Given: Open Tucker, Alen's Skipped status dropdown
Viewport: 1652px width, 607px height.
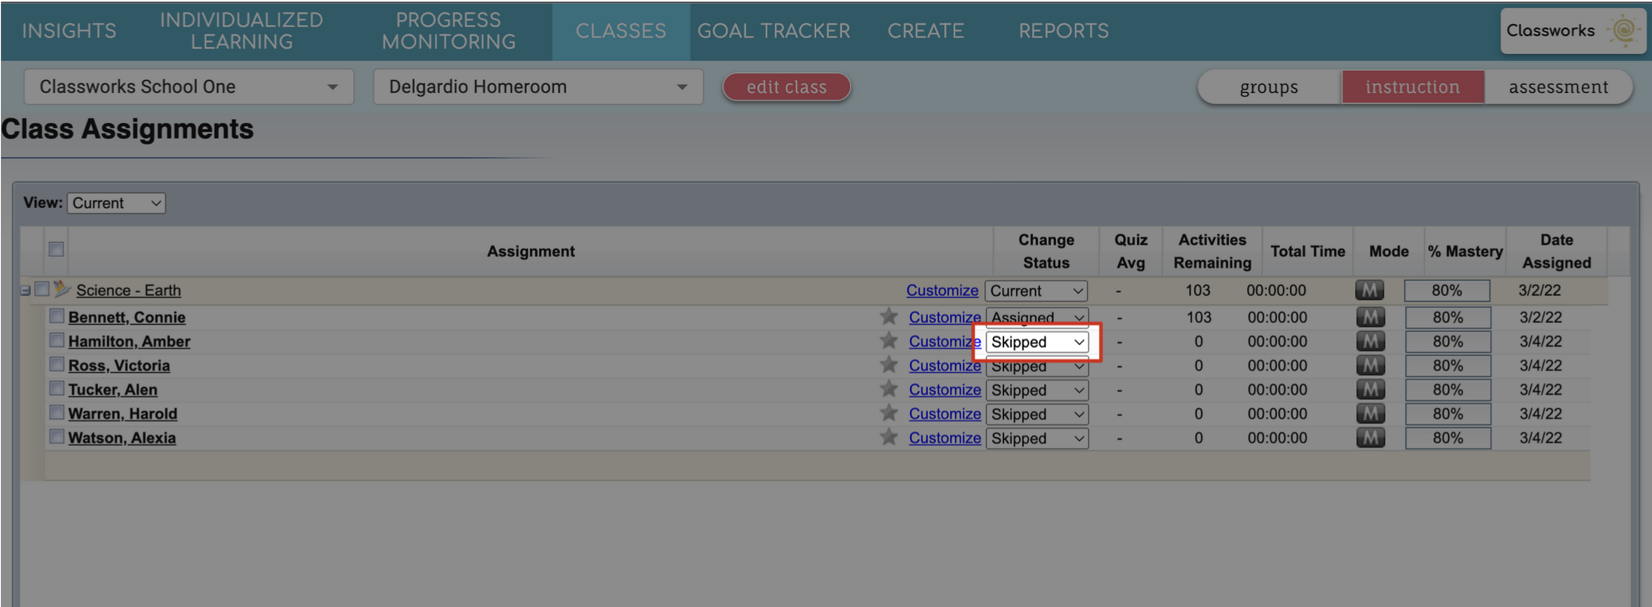Looking at the screenshot, I should pyautogui.click(x=1037, y=390).
